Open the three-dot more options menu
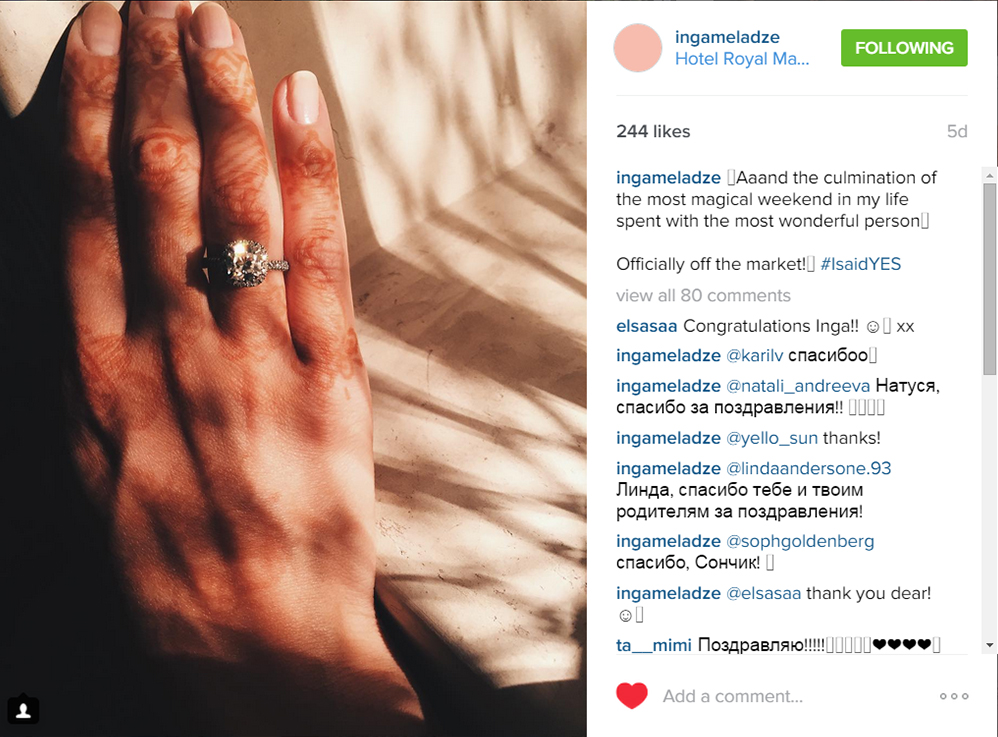 click(x=954, y=696)
